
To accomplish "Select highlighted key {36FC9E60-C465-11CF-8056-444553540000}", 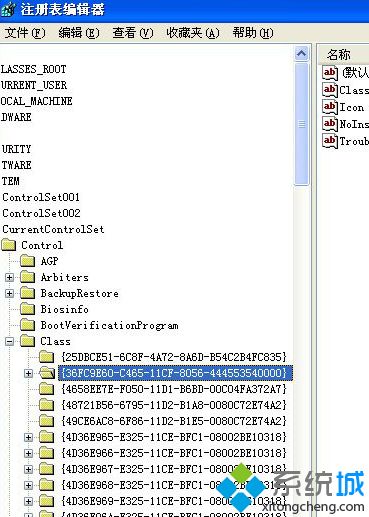I will tap(175, 373).
